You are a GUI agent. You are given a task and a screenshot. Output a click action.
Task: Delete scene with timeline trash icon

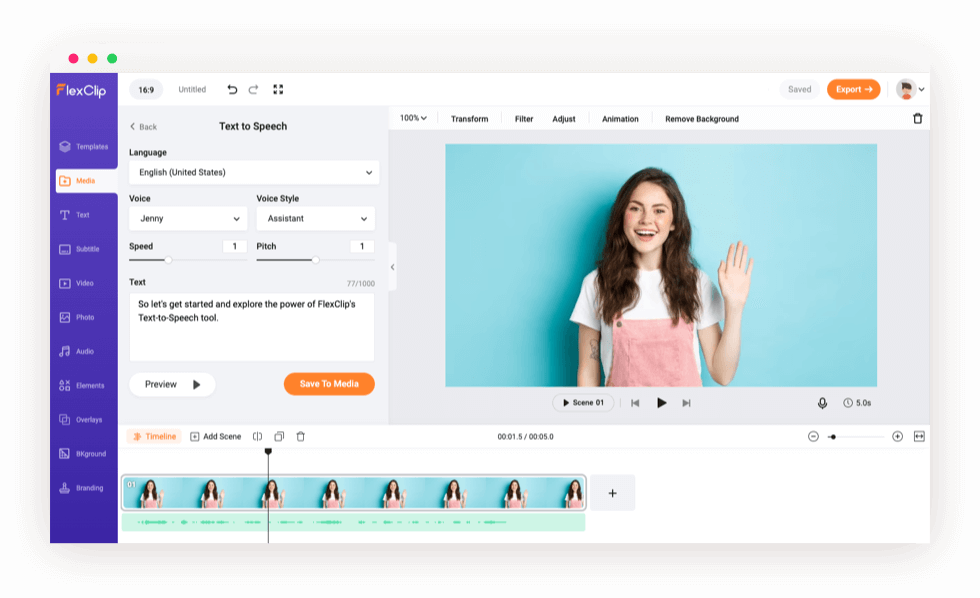(301, 437)
